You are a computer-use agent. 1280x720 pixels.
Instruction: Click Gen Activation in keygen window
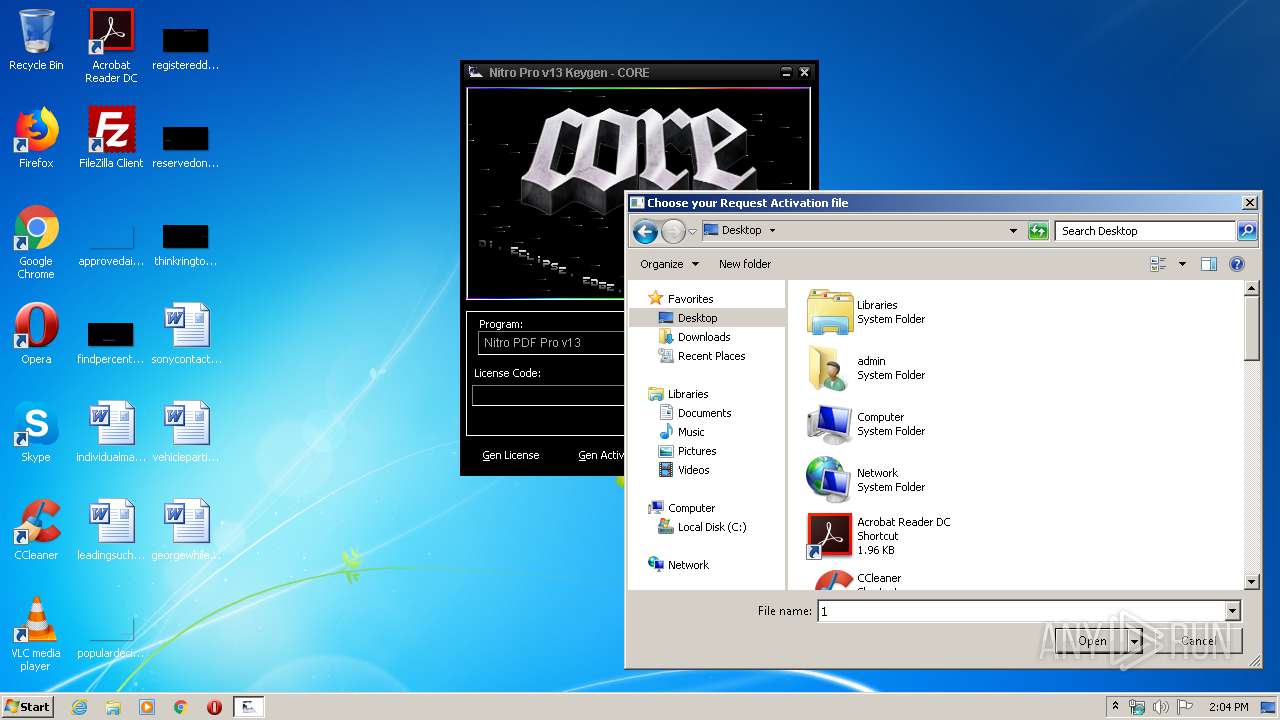pos(600,455)
